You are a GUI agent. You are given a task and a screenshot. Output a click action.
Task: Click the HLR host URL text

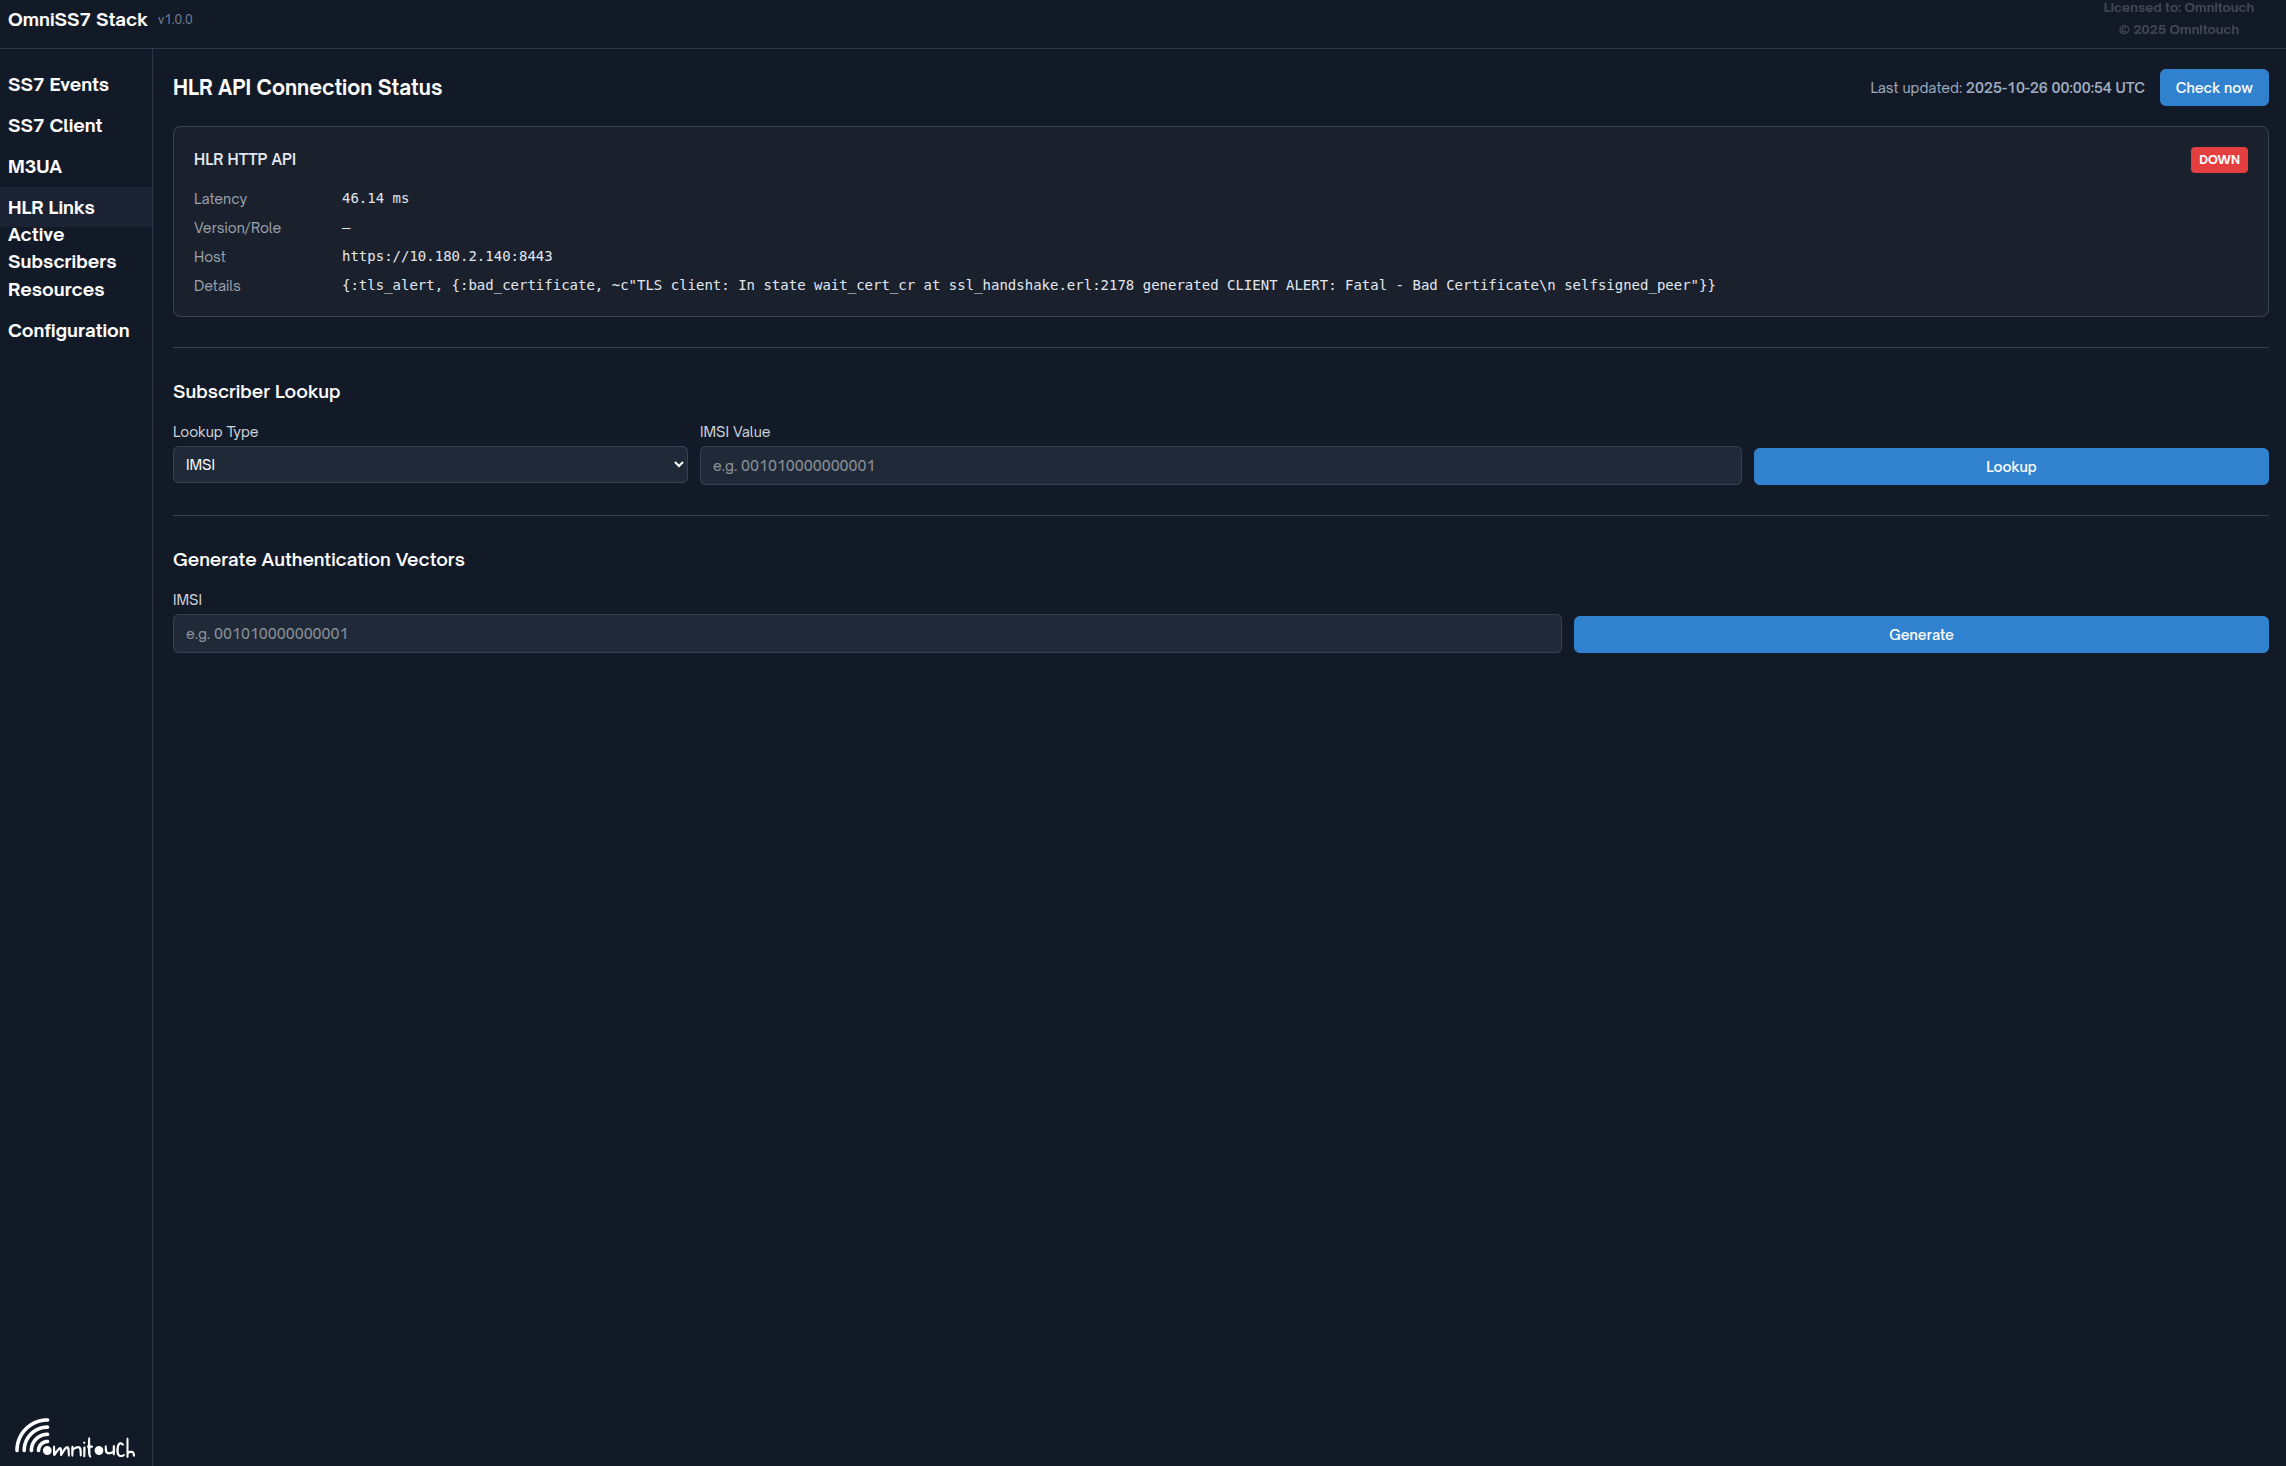[x=447, y=257]
